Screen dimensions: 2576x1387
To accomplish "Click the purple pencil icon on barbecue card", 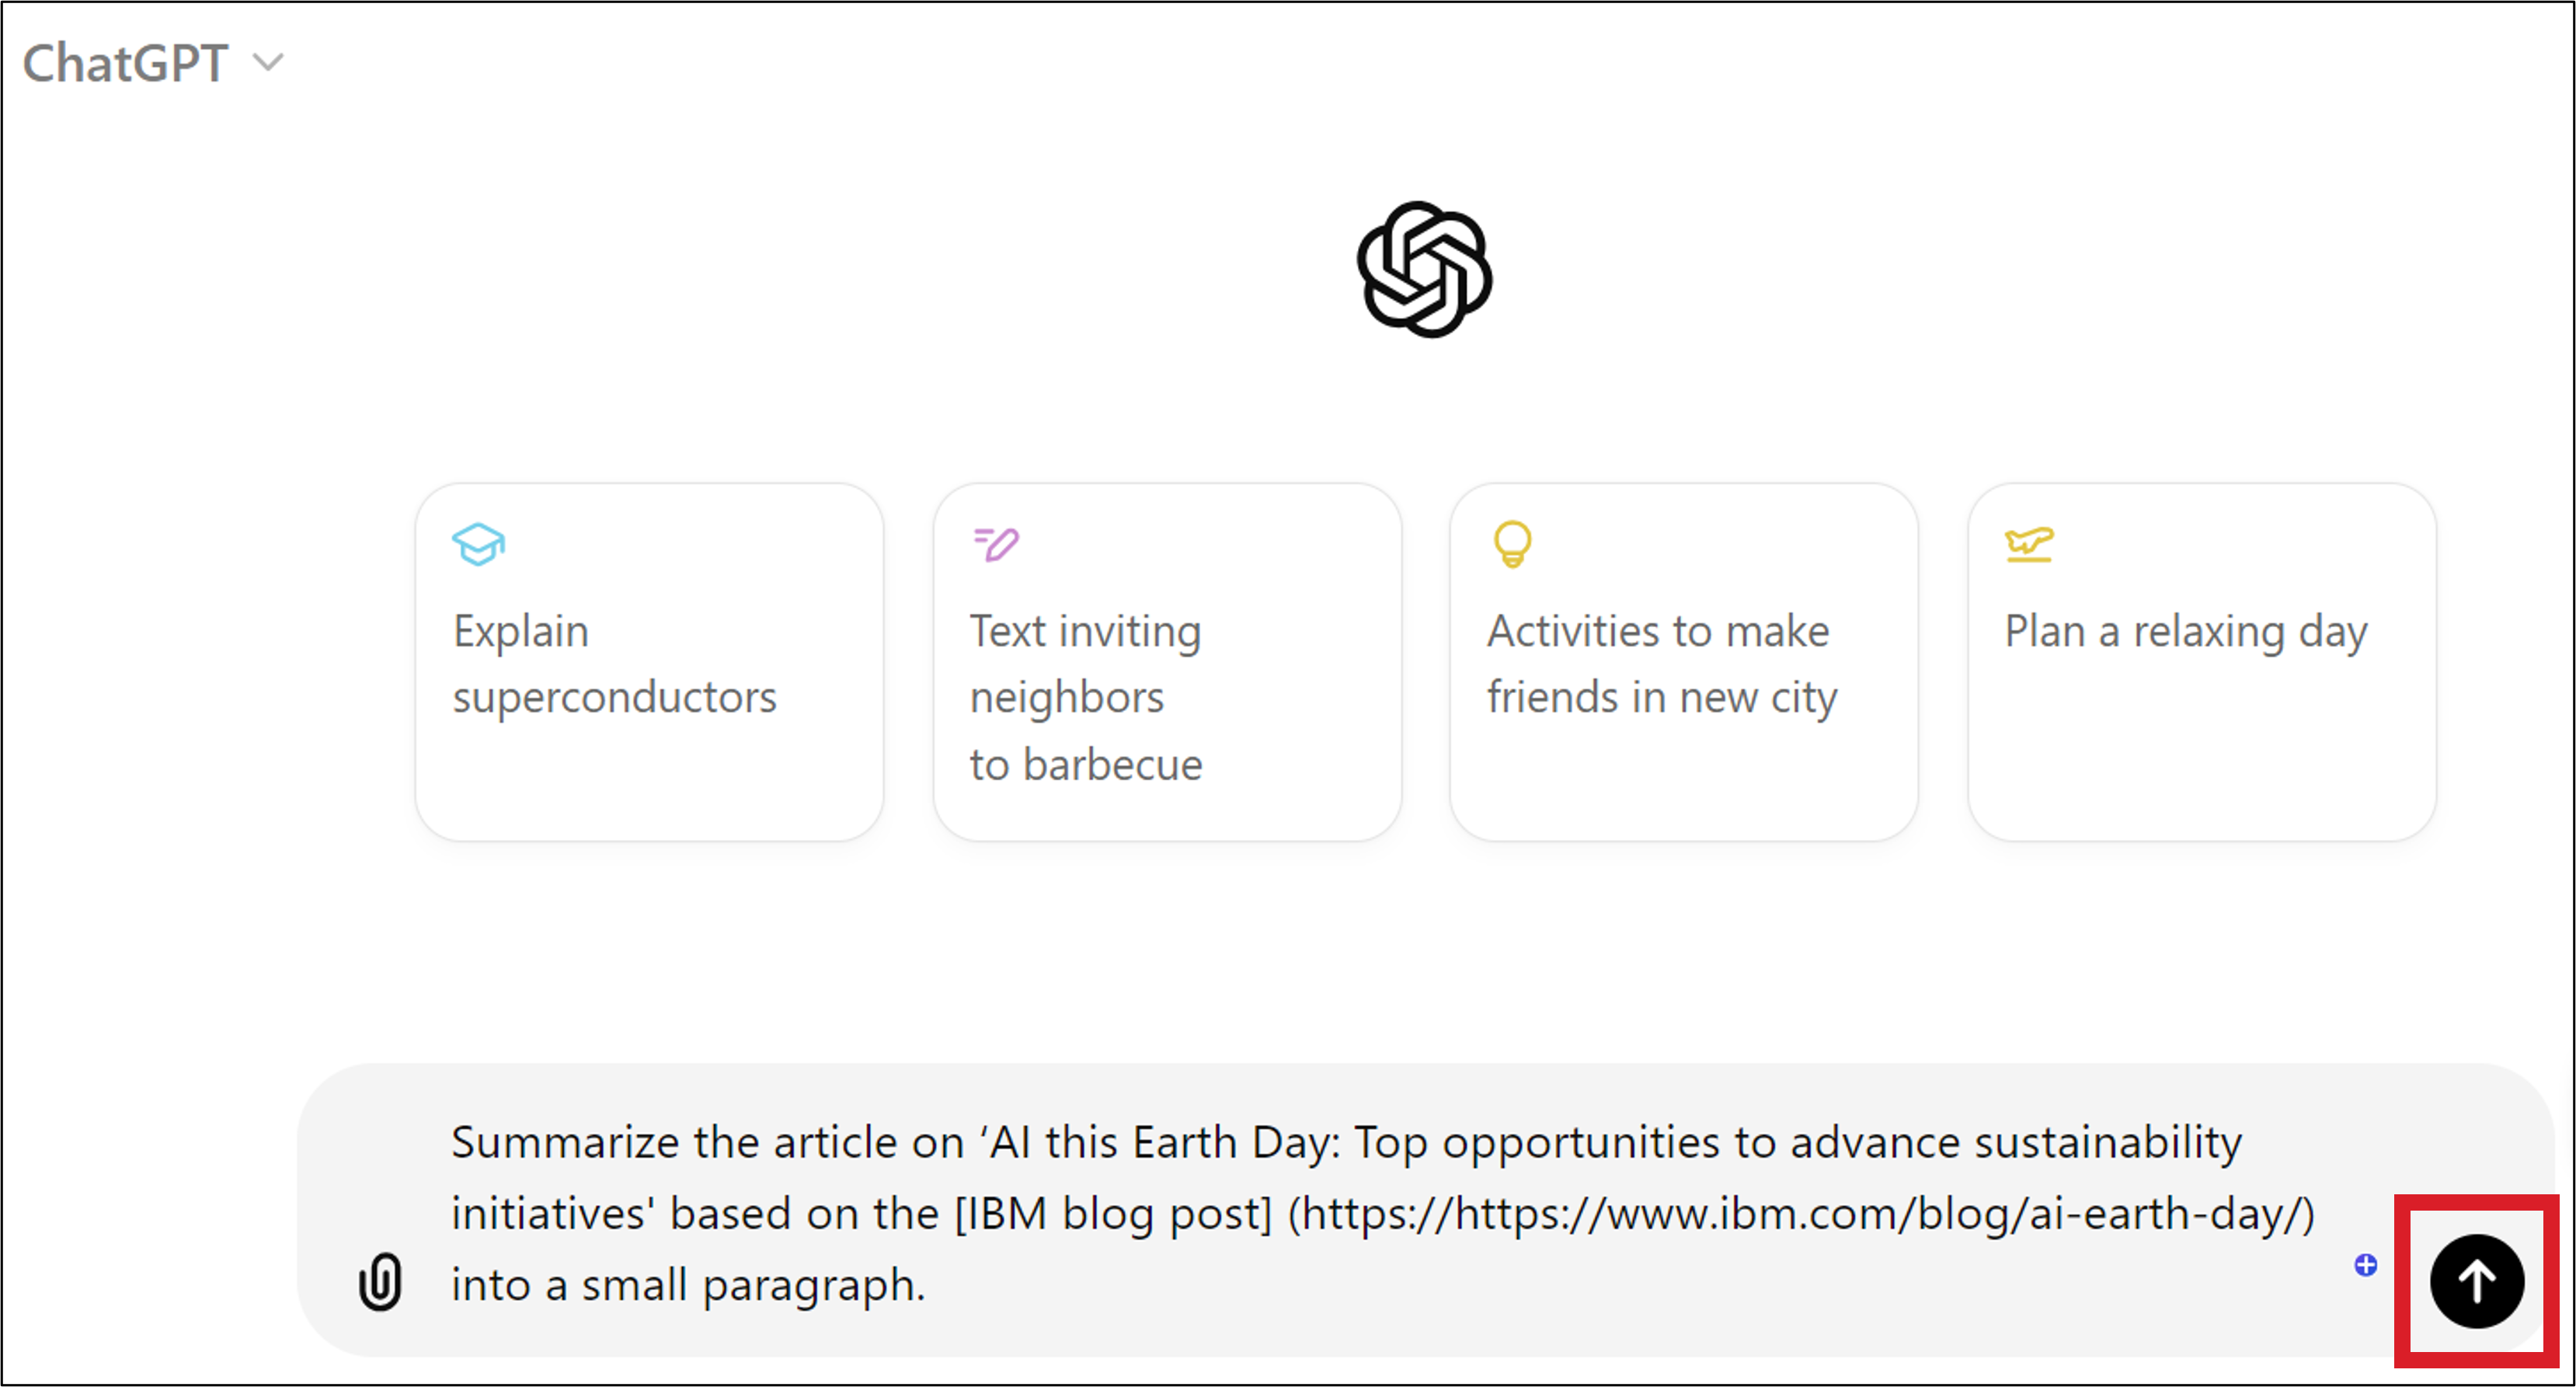I will click(x=996, y=544).
